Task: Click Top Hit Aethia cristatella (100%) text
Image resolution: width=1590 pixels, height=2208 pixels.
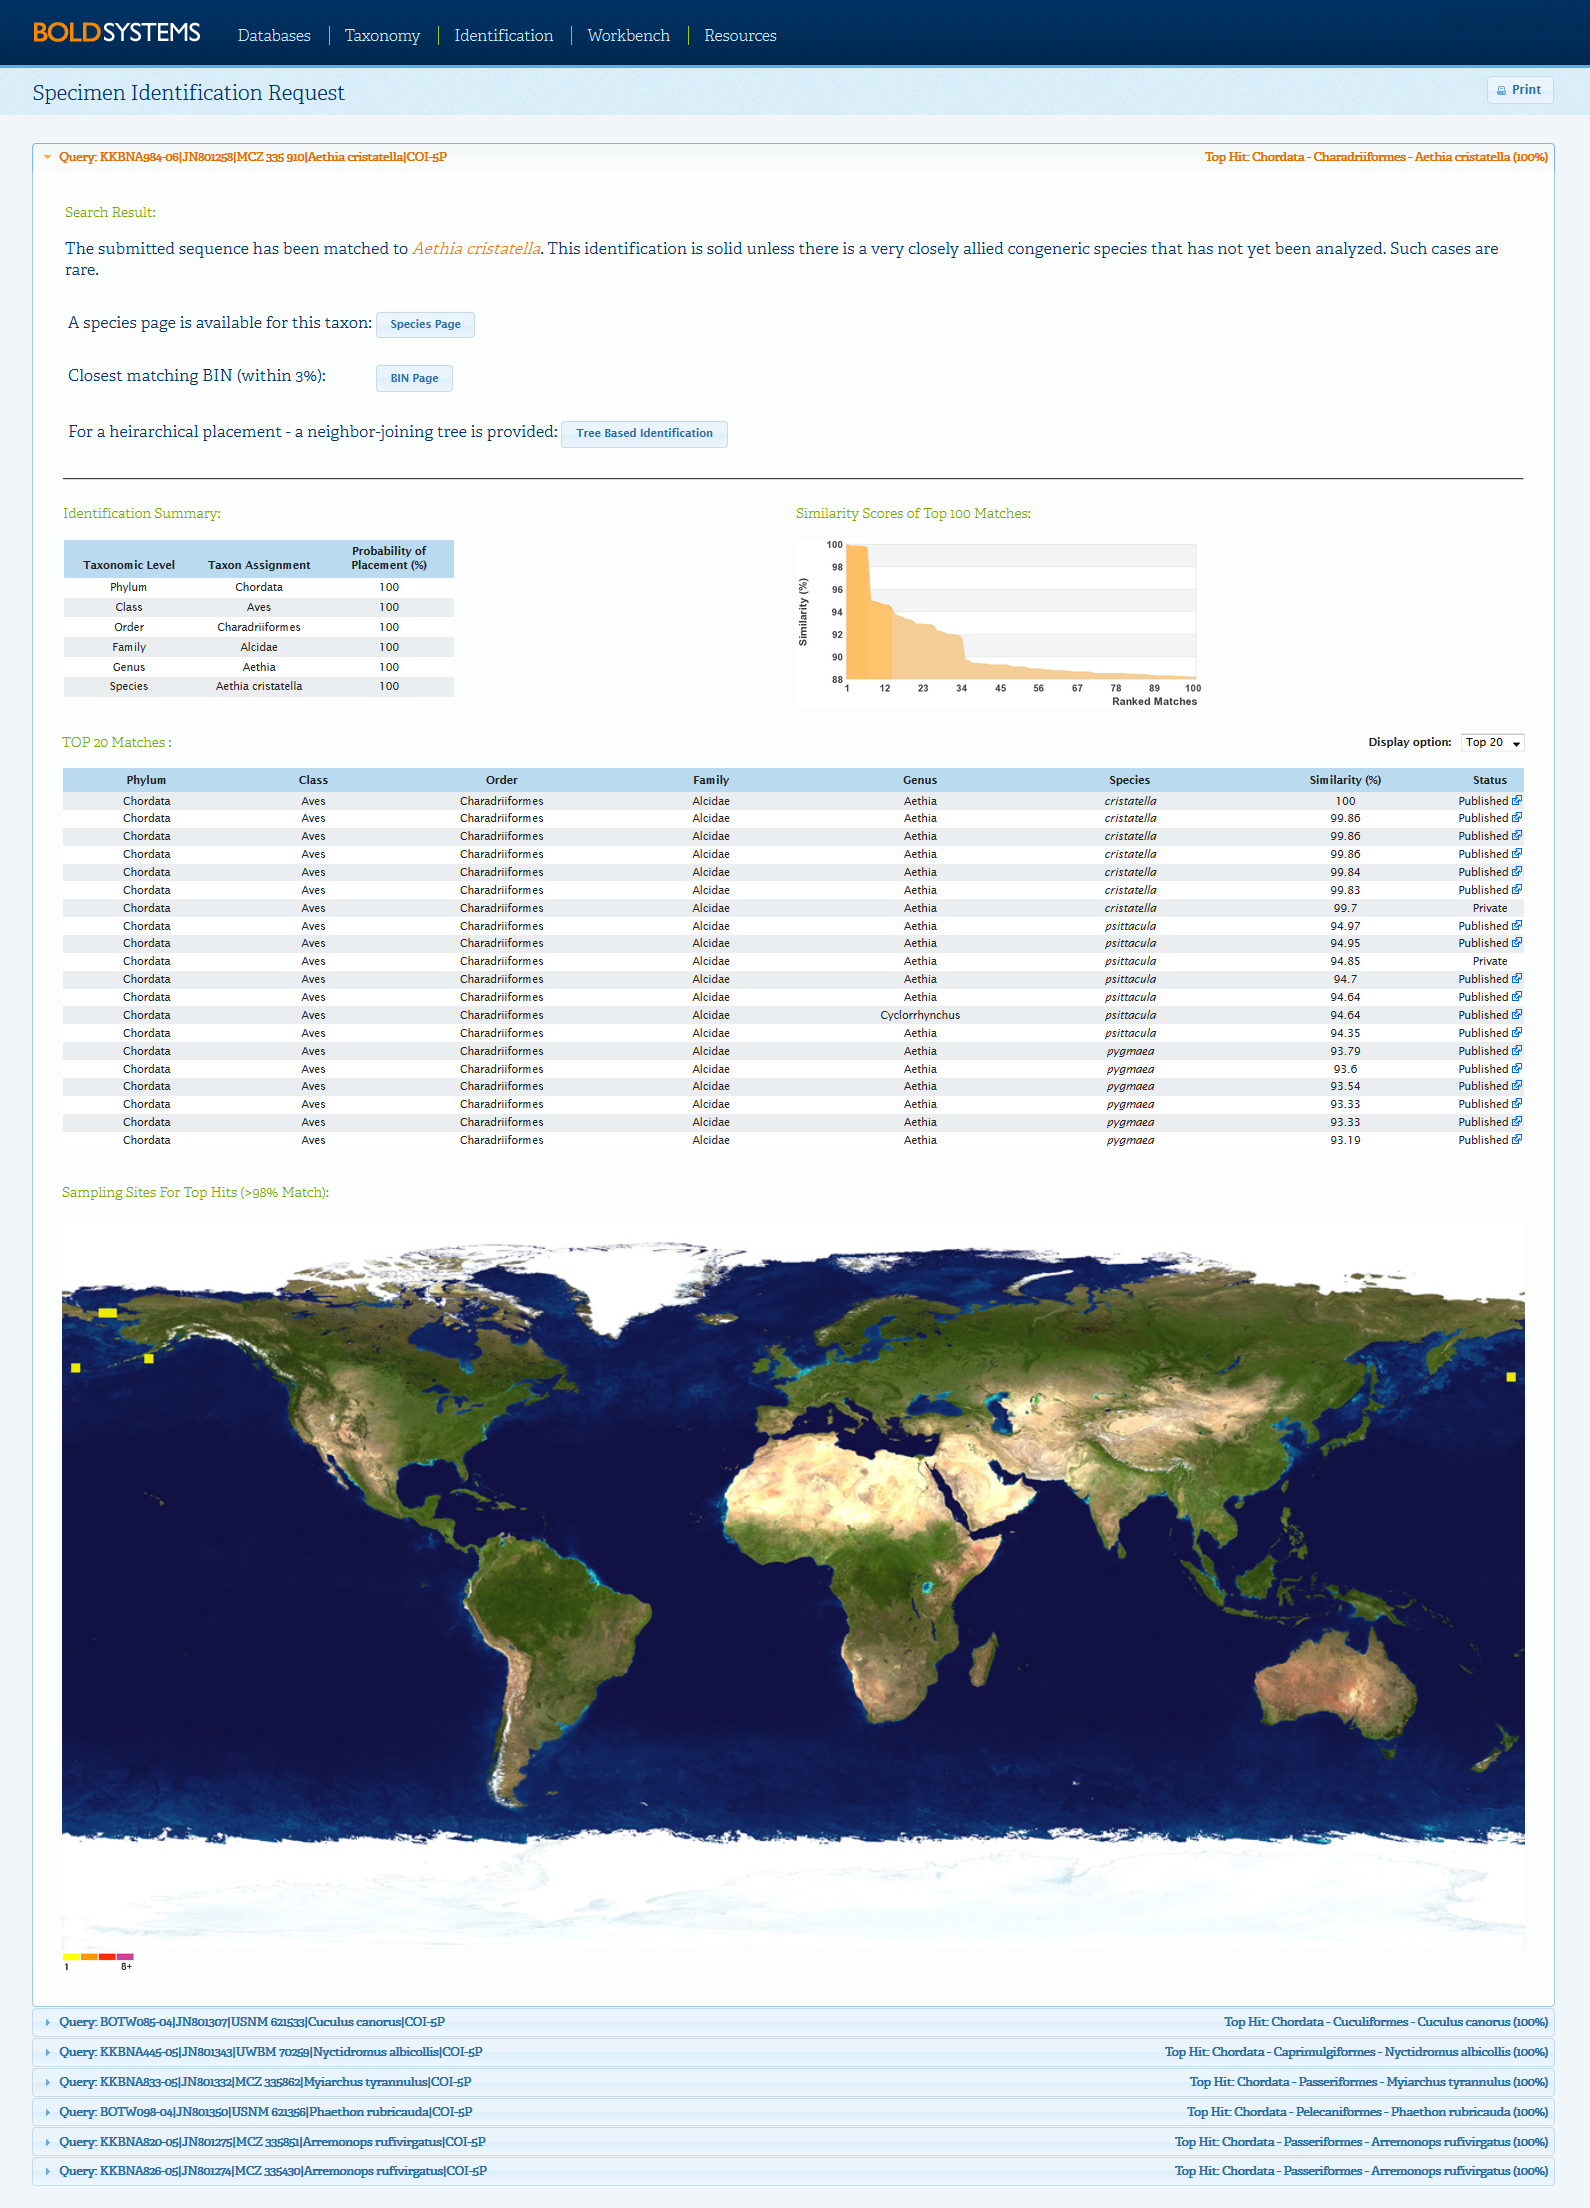Action: point(1376,157)
